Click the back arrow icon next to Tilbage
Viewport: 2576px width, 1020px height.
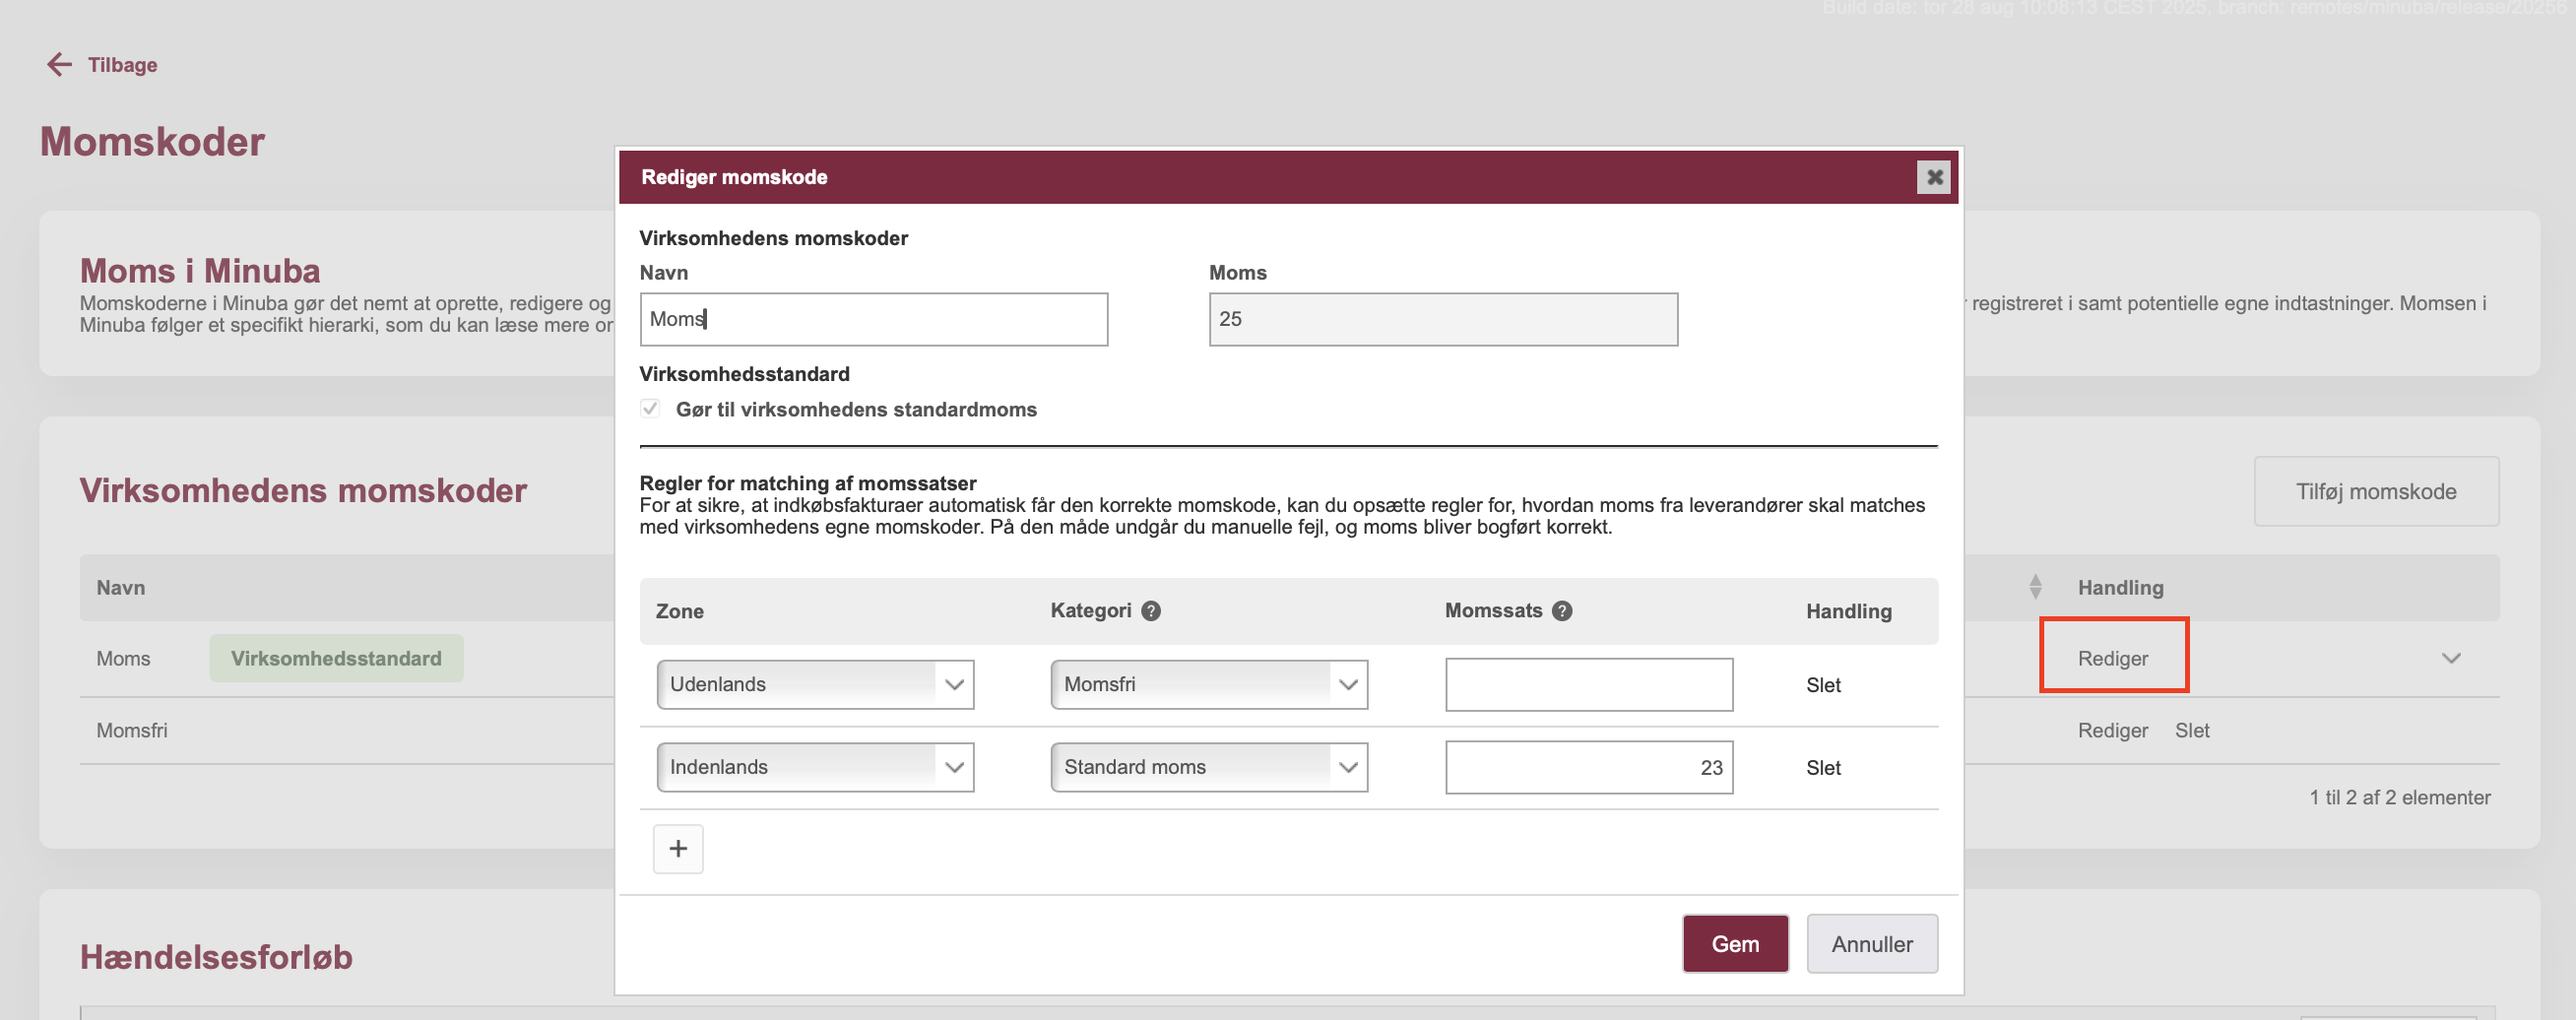[59, 65]
